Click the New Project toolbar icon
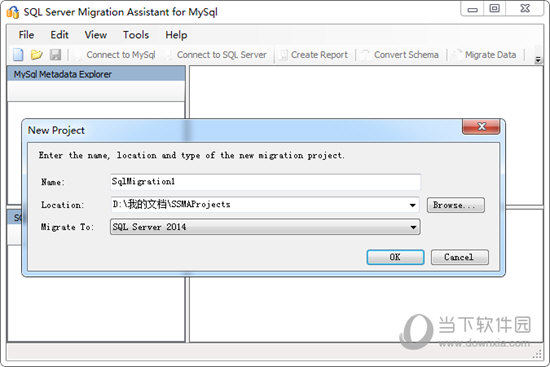The width and height of the screenshot is (550, 367). [18, 55]
